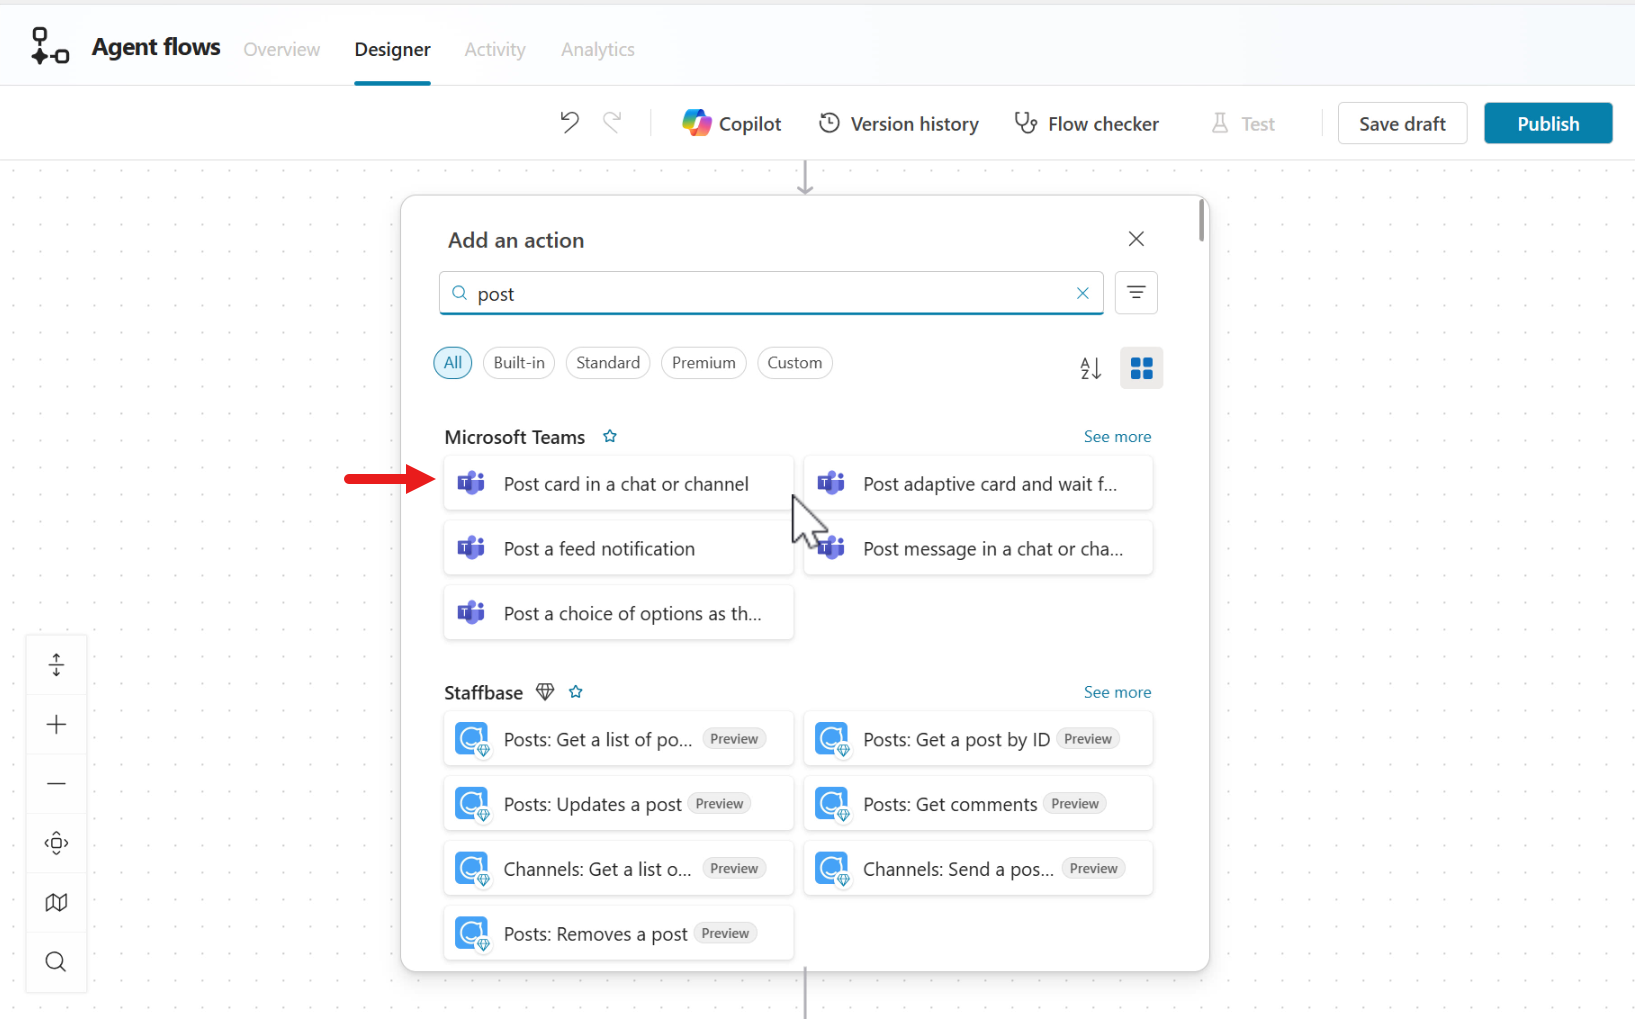Click the pan/move canvas icon

click(56, 843)
